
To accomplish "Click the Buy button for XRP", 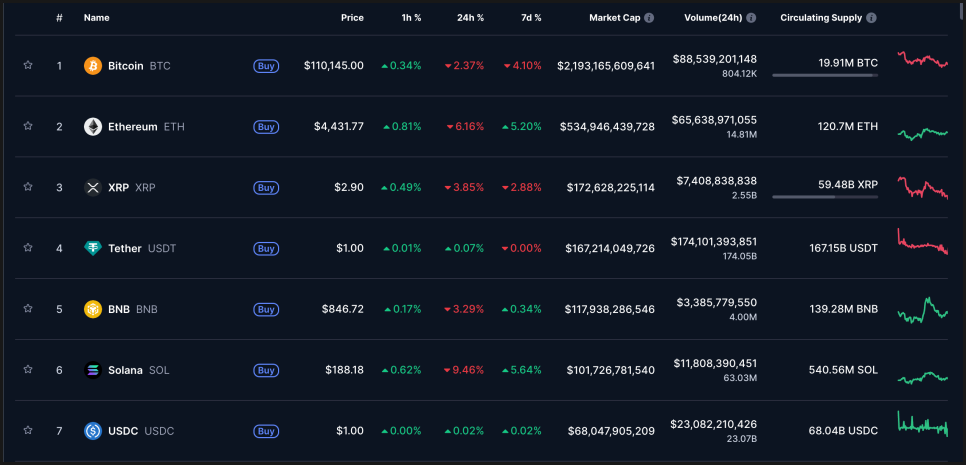I will (x=266, y=187).
